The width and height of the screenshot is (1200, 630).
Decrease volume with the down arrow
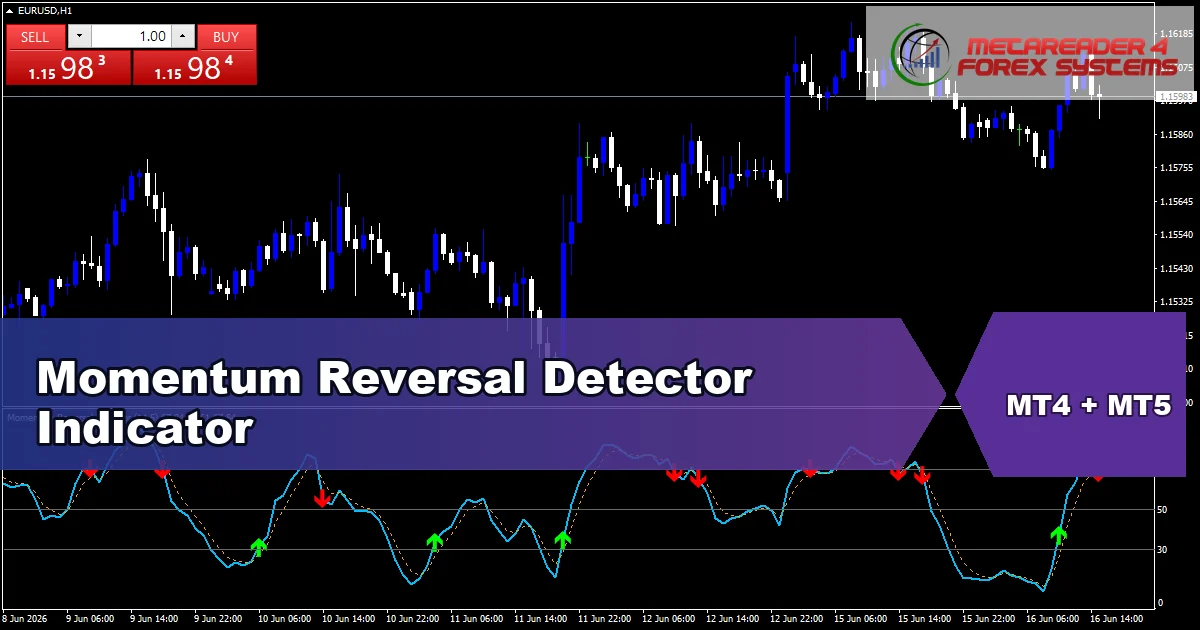point(80,37)
